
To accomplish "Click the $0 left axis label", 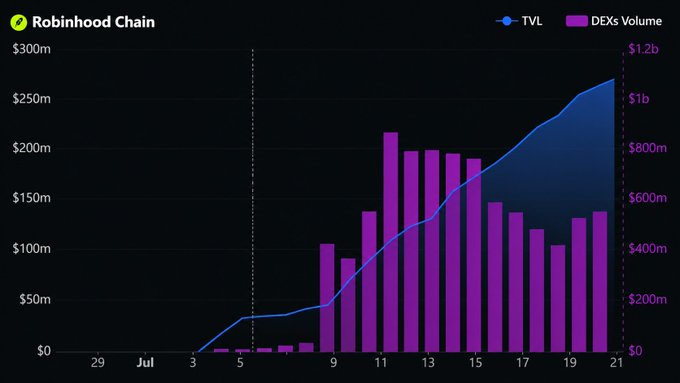I will pyautogui.click(x=44, y=351).
